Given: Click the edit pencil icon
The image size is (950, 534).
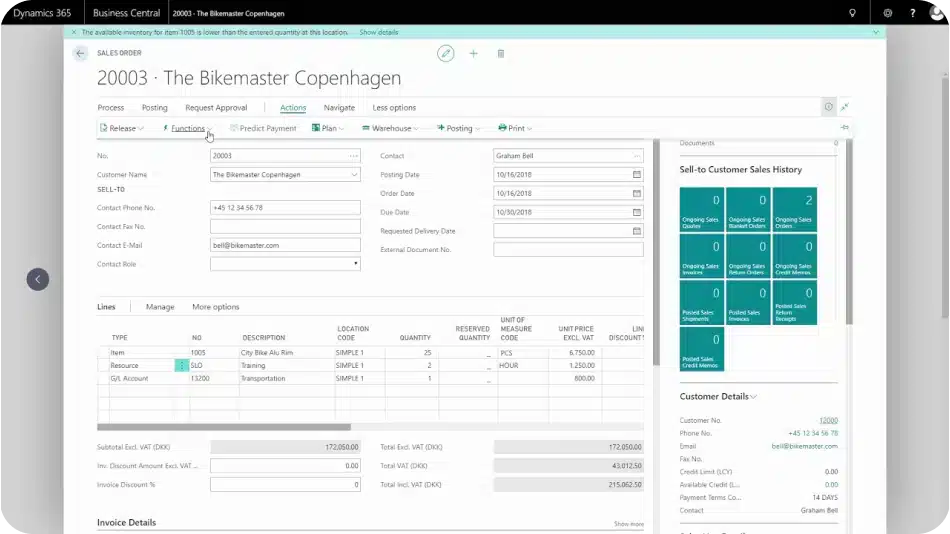Looking at the screenshot, I should pyautogui.click(x=445, y=53).
